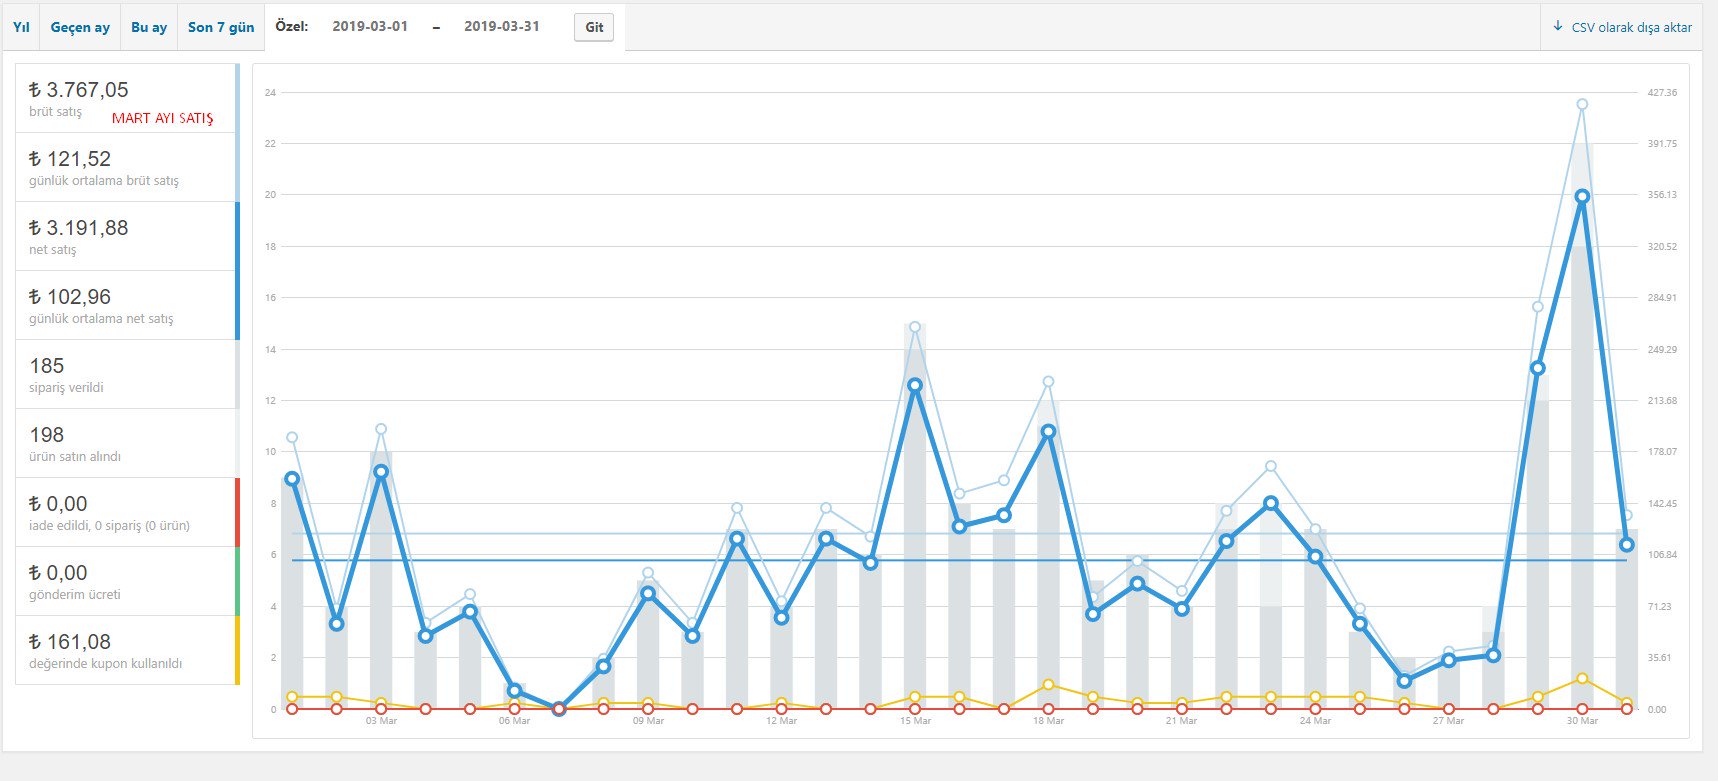The height and width of the screenshot is (781, 1718).
Task: Show the Son 7 gün range
Action: 221,27
